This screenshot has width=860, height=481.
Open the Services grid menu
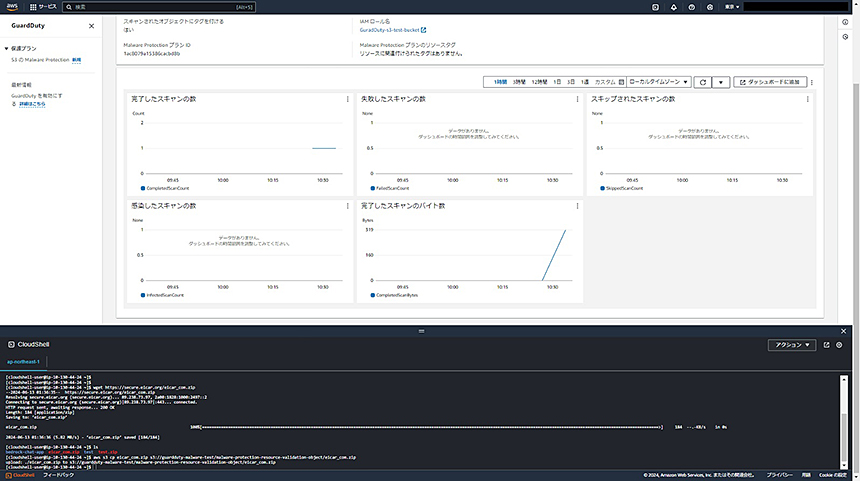43,7
